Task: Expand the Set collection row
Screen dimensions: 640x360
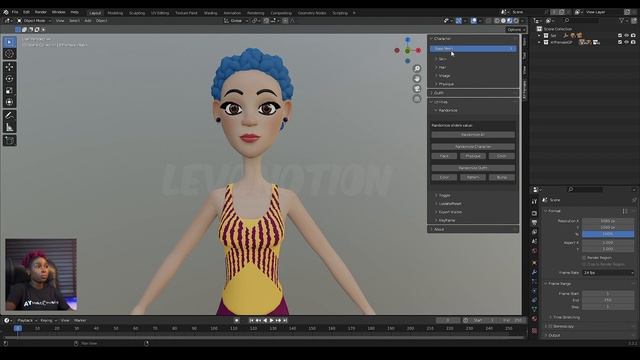Action: click(x=540, y=36)
